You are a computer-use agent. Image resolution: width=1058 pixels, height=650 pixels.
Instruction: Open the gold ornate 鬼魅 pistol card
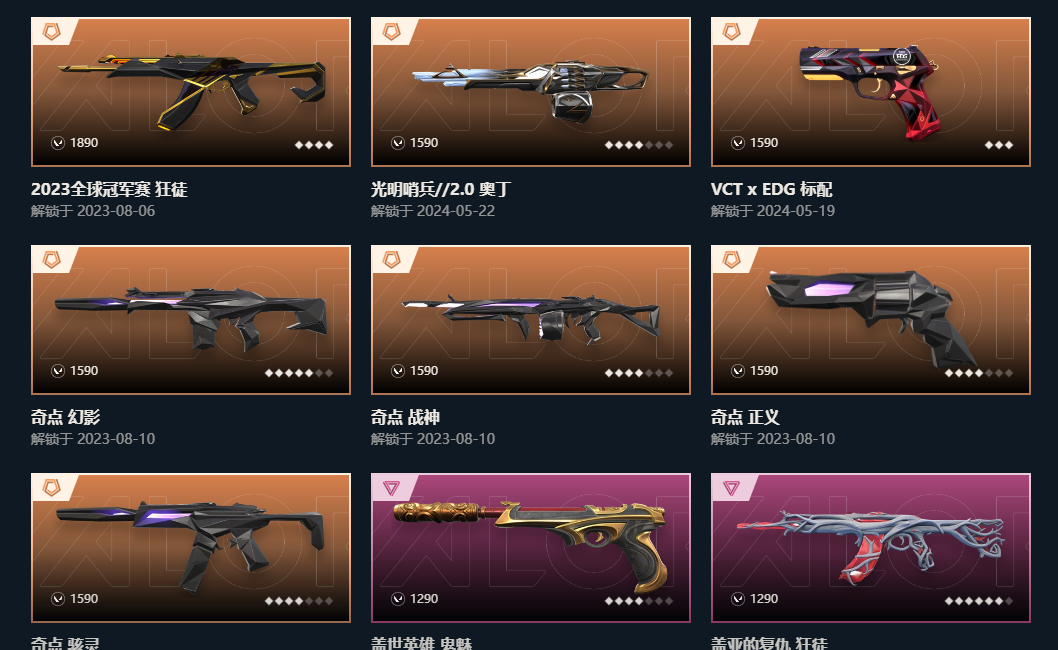[530, 548]
